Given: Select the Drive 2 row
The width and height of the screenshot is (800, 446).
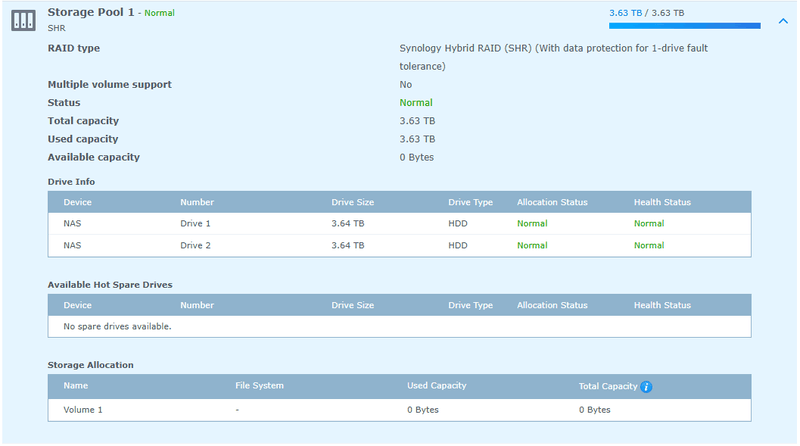Looking at the screenshot, I should (399, 245).
